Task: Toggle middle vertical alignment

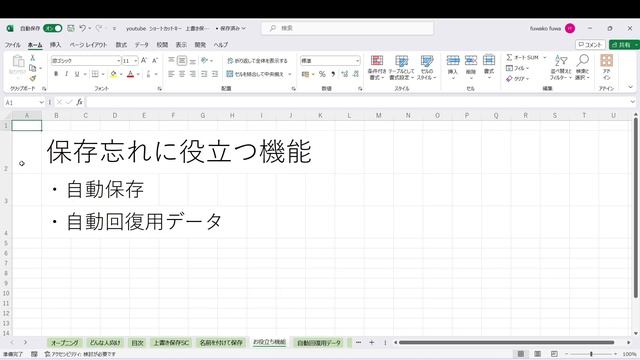Action: pyautogui.click(x=182, y=60)
